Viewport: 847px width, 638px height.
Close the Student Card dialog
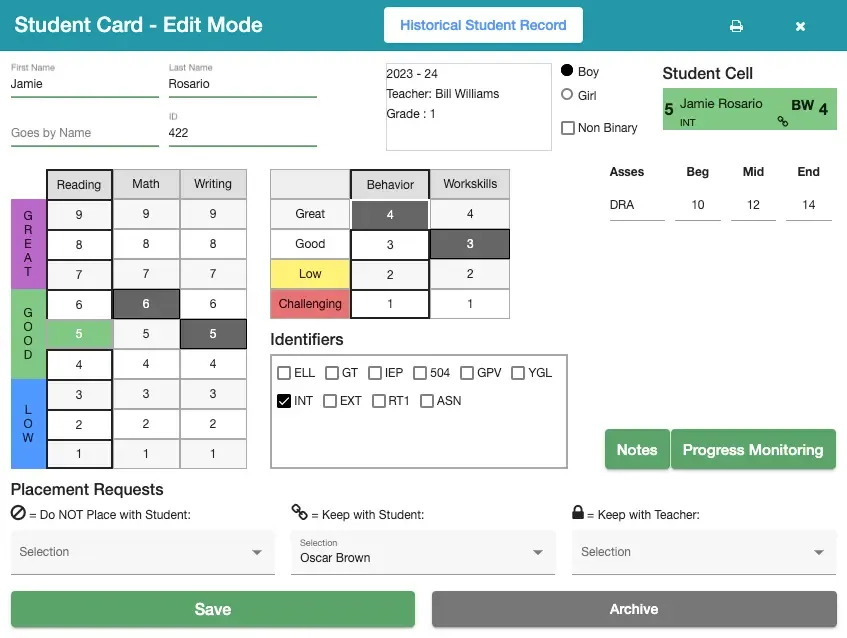pos(800,26)
